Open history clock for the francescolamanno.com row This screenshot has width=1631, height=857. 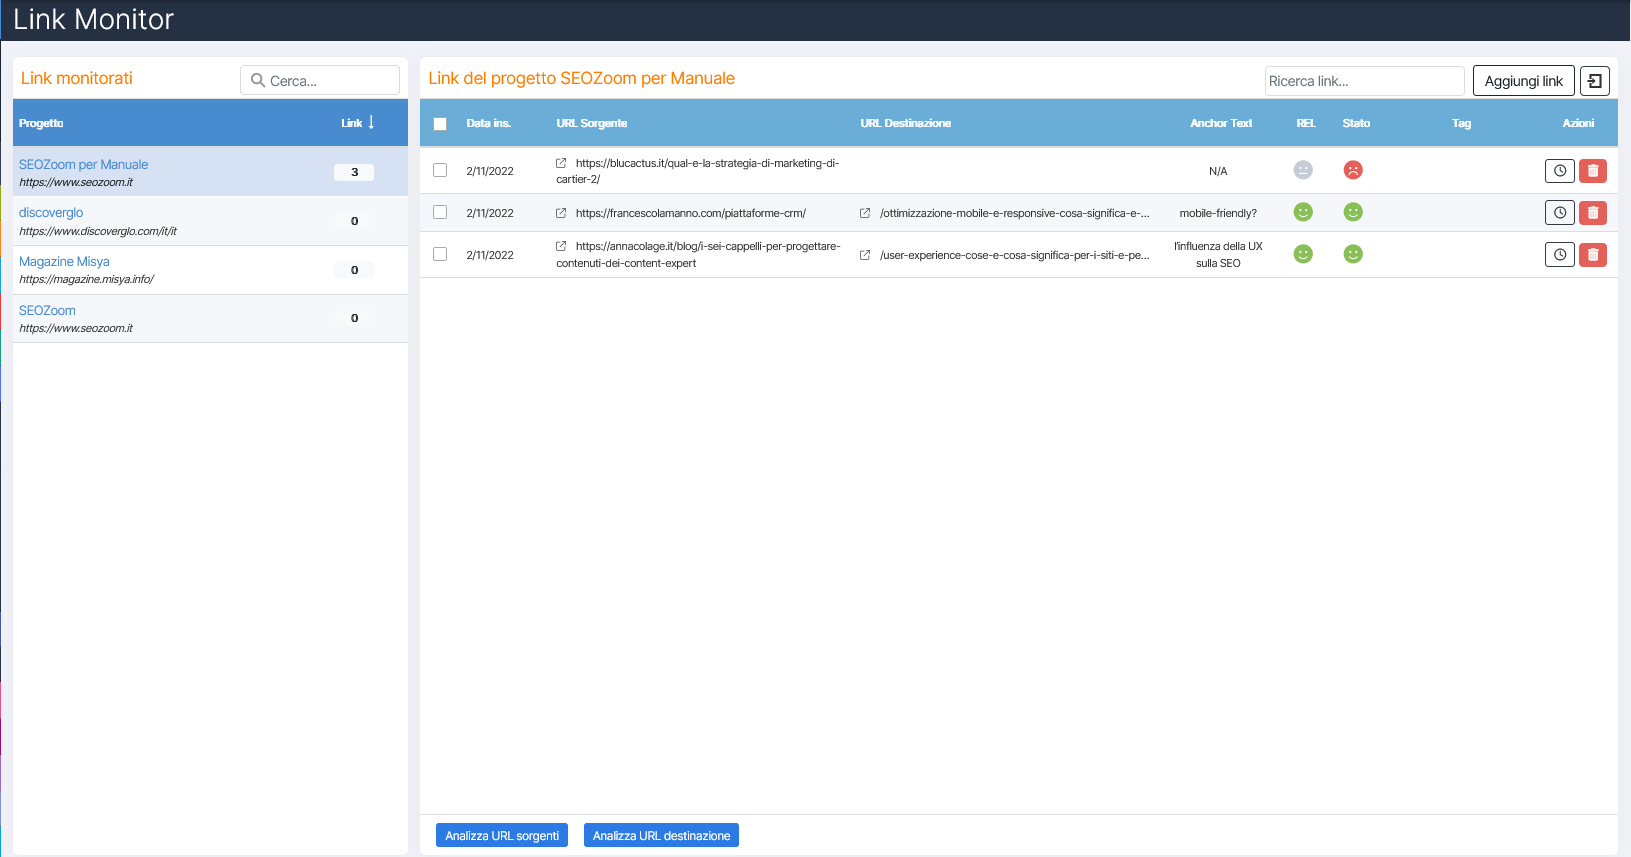[1560, 212]
